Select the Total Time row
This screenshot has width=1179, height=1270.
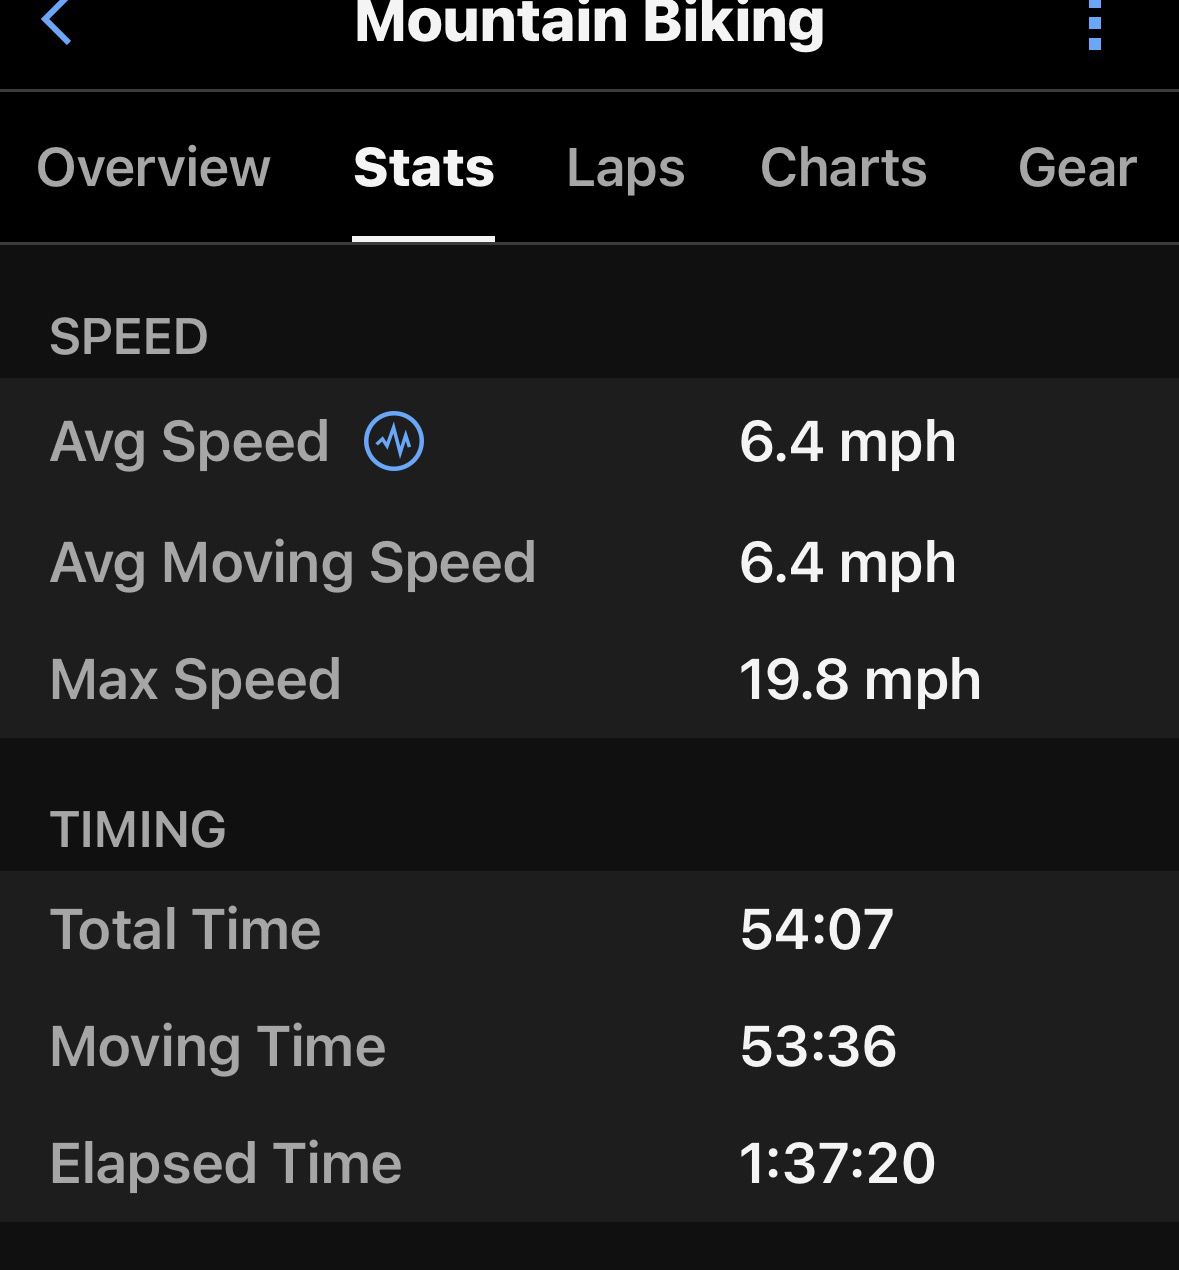589,930
